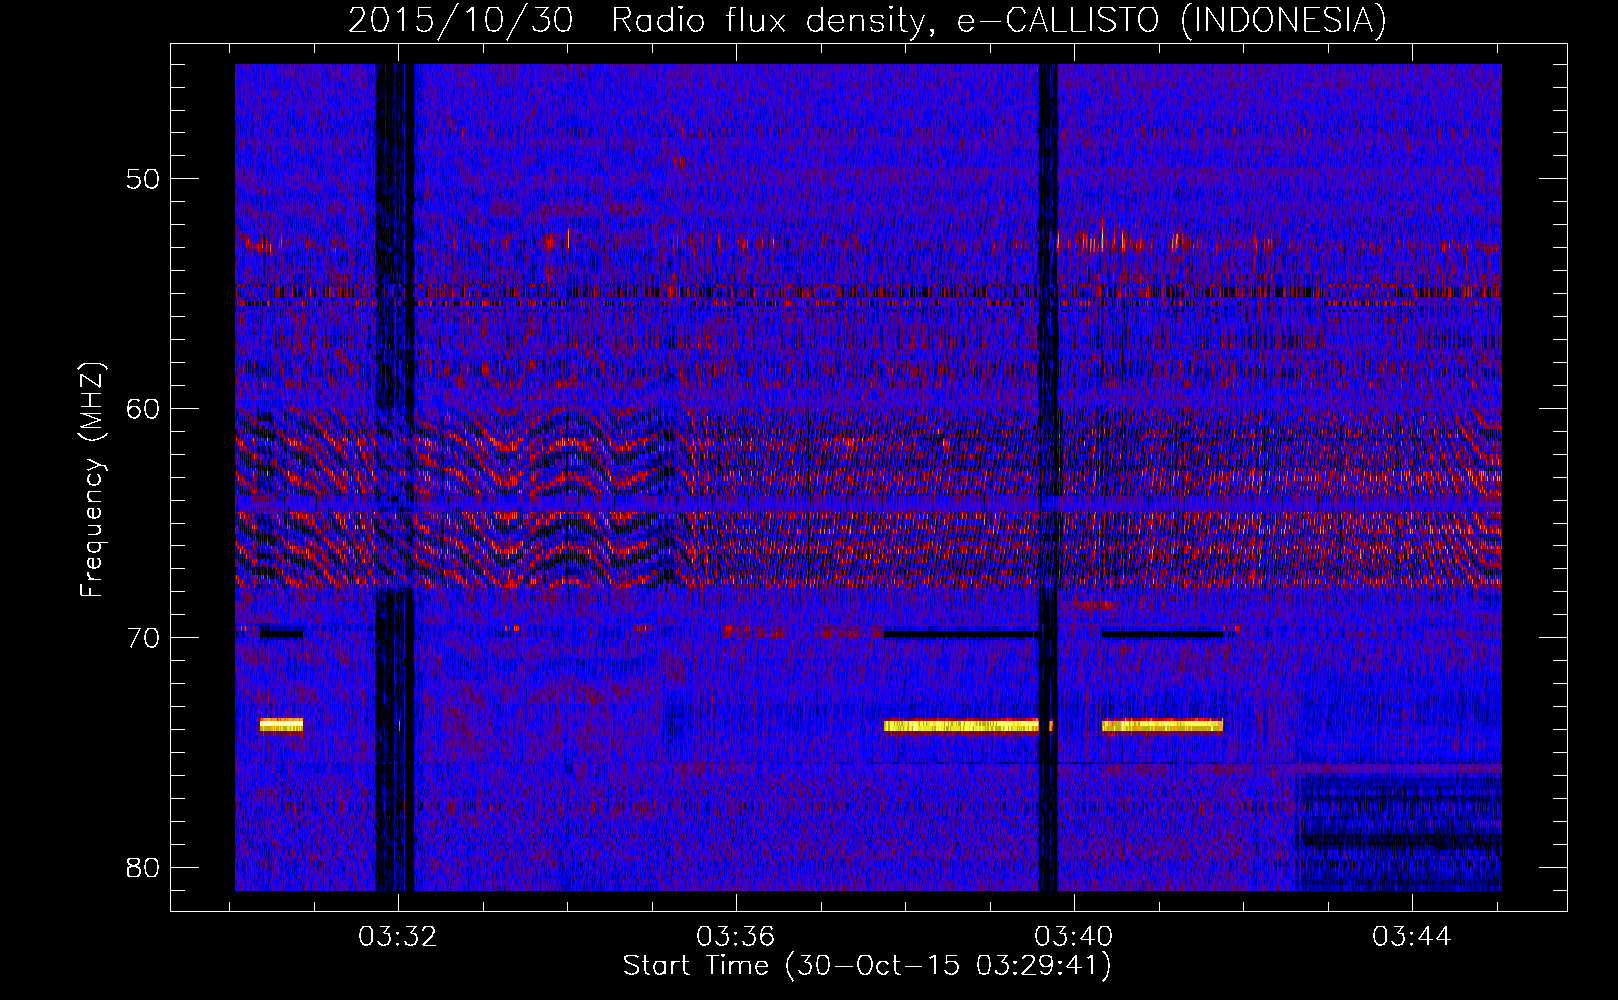Click the 03:40 time tick label
The width and height of the screenshot is (1618, 1000).
click(1074, 937)
